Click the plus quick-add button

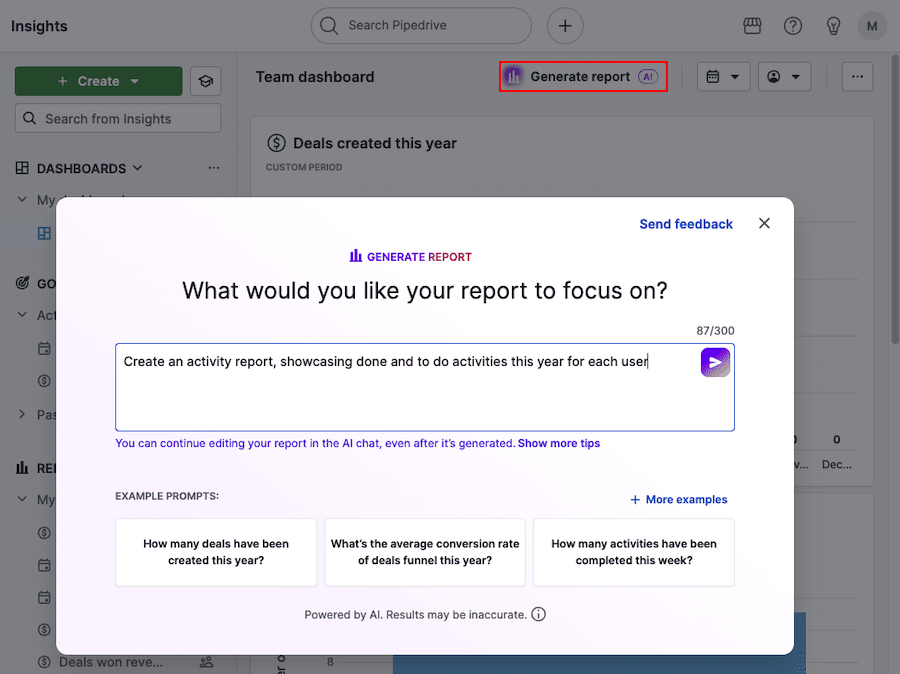(565, 26)
